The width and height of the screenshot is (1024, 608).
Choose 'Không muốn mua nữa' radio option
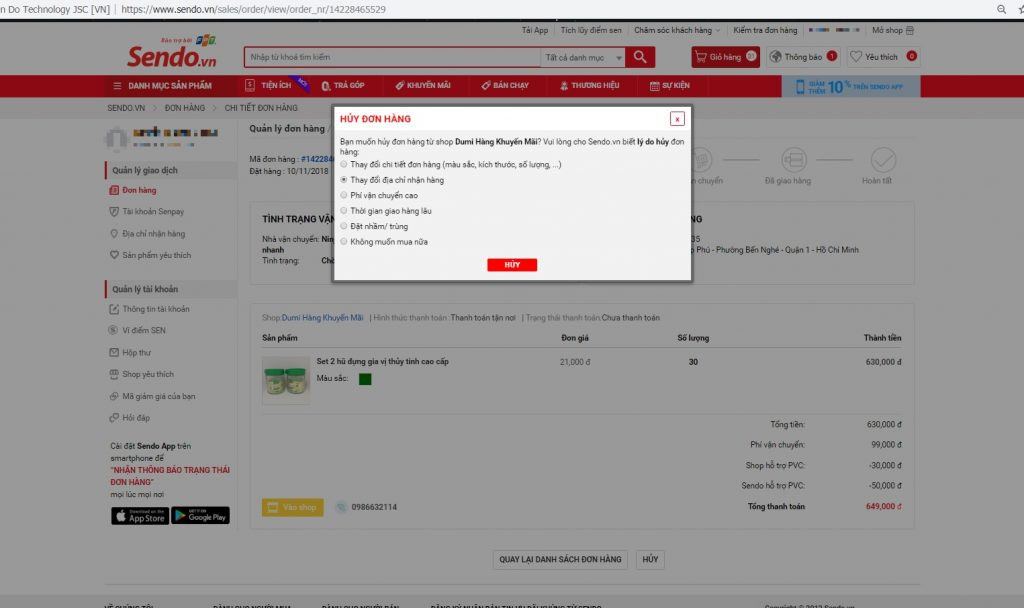coord(345,241)
